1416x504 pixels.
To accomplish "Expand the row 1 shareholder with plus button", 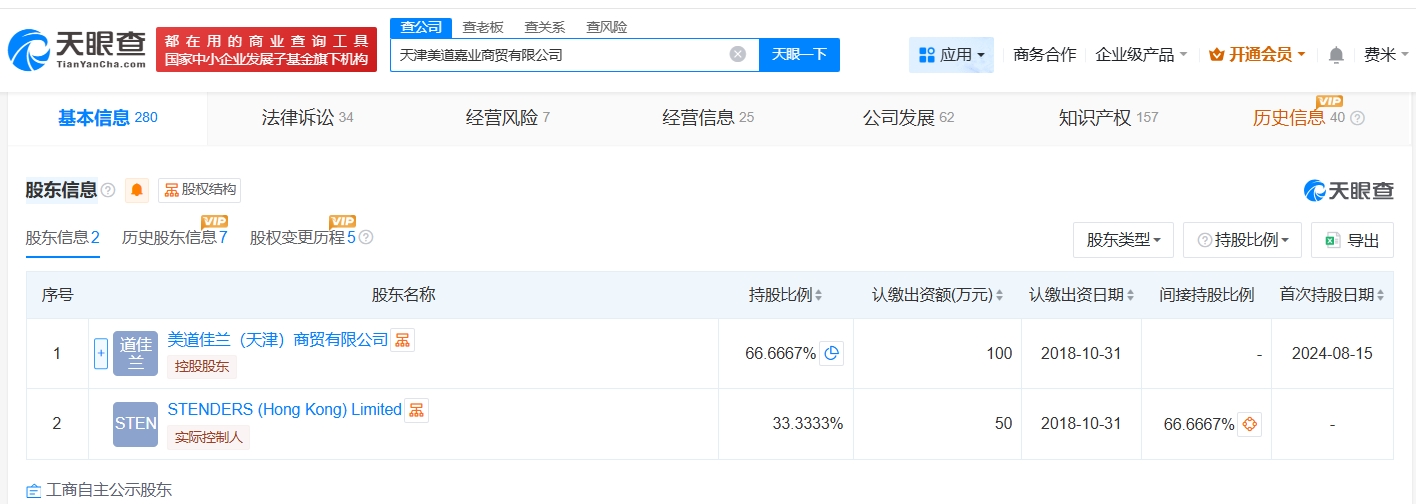I will (x=100, y=353).
